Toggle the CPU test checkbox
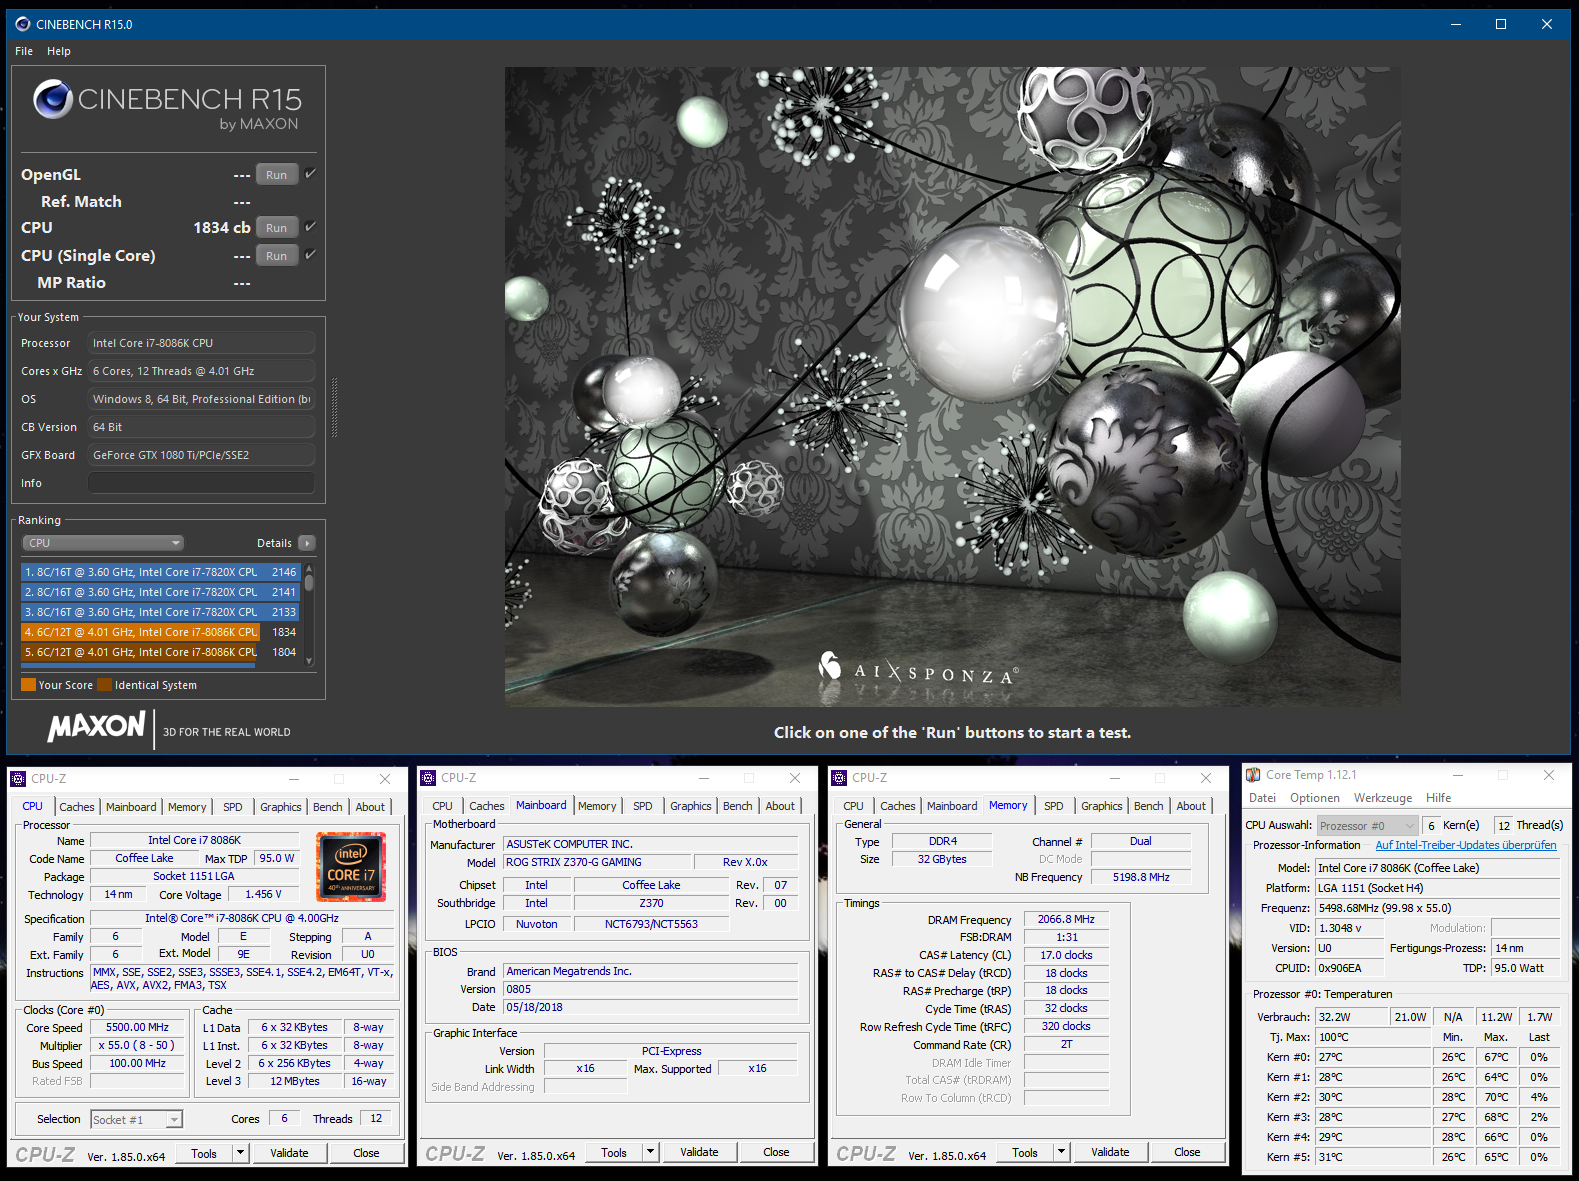This screenshot has height=1181, width=1579. tap(310, 227)
